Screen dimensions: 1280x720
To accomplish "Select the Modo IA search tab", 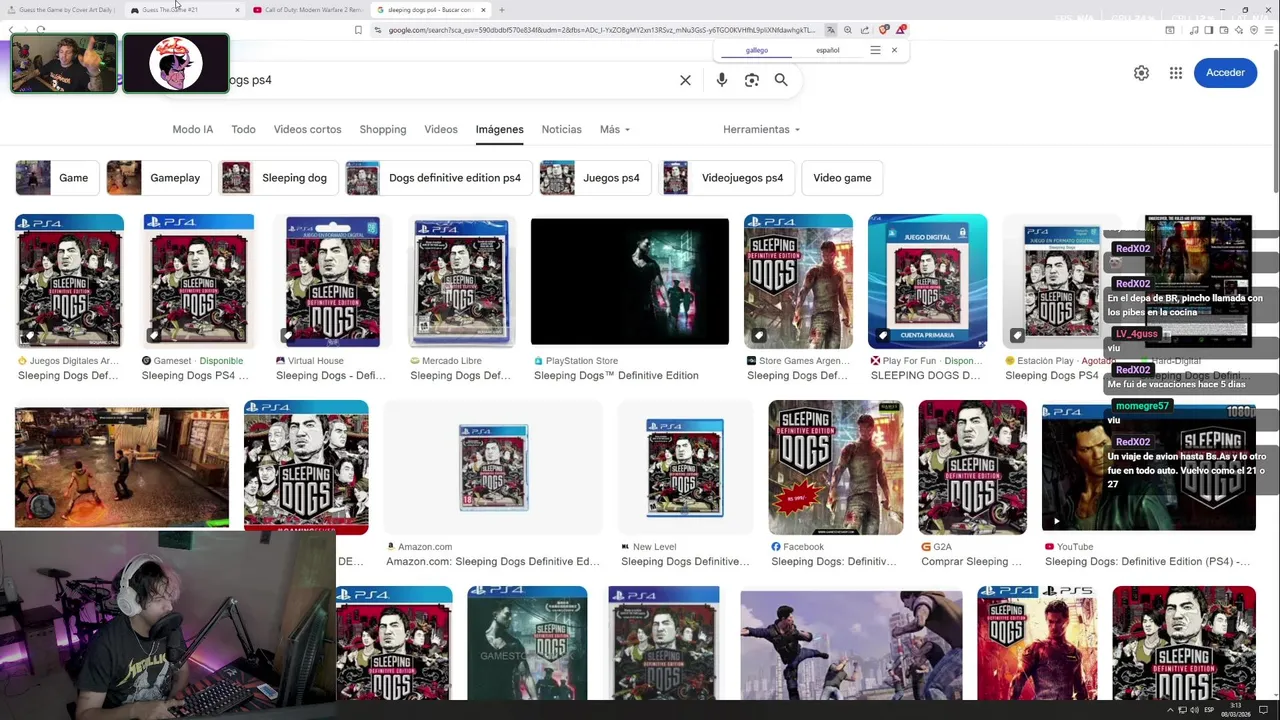I will (193, 129).
